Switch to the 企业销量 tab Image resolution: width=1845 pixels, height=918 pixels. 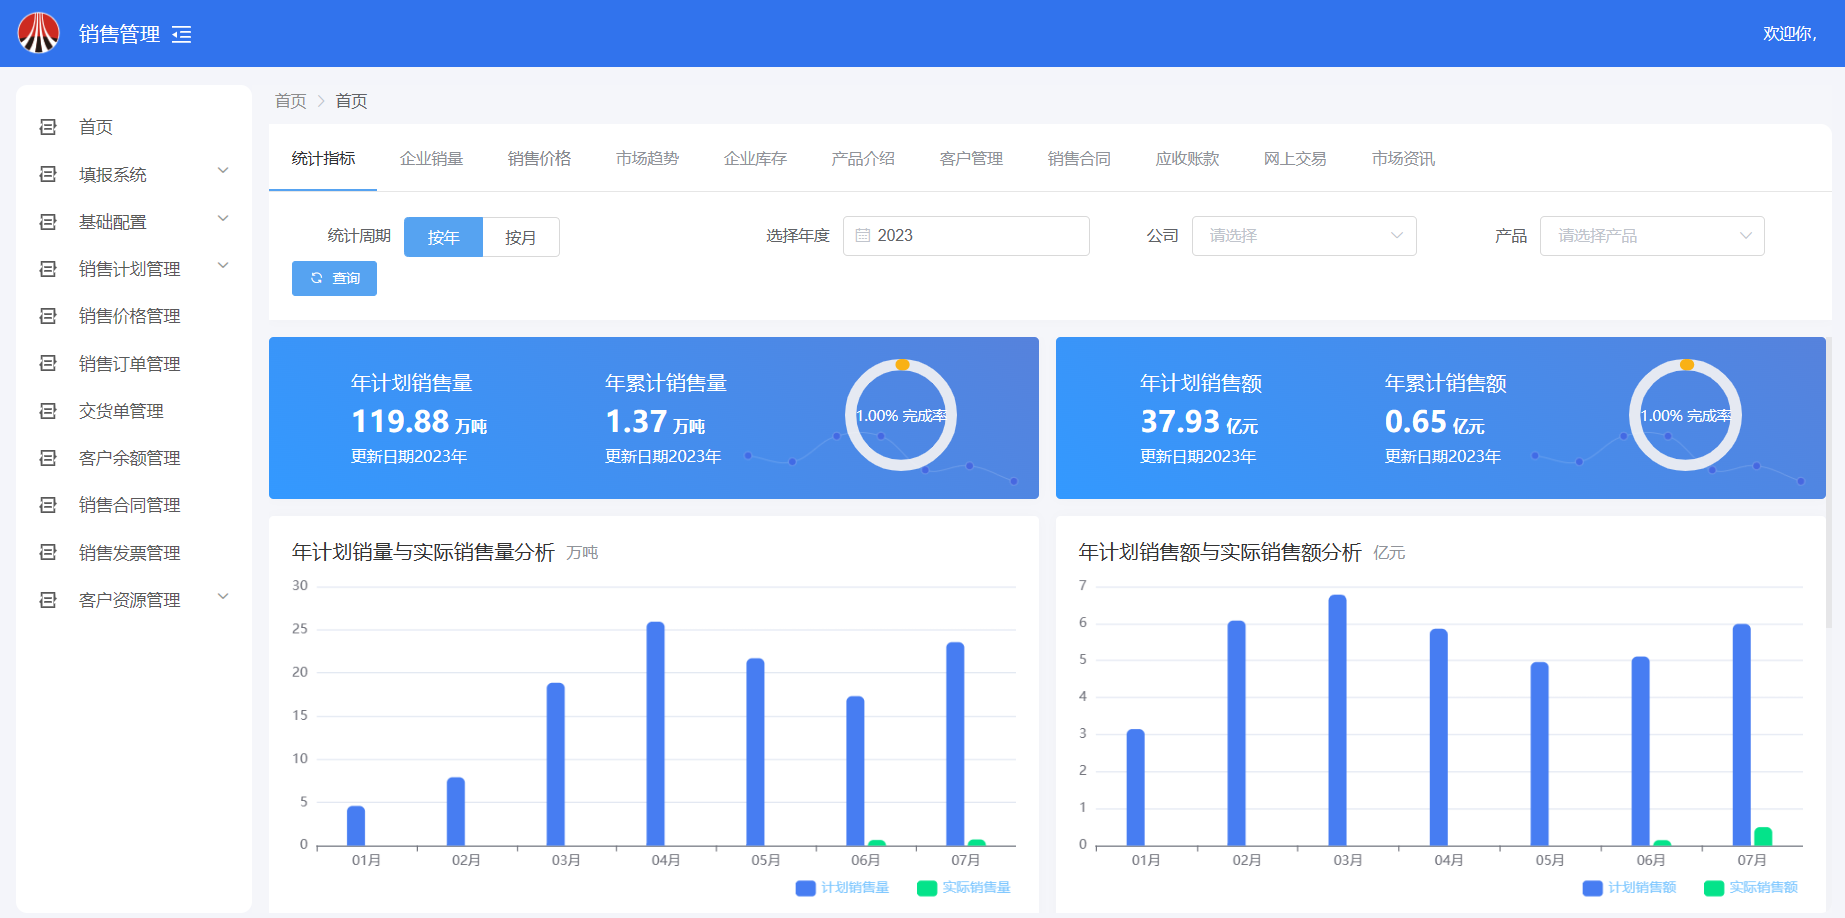click(x=431, y=159)
